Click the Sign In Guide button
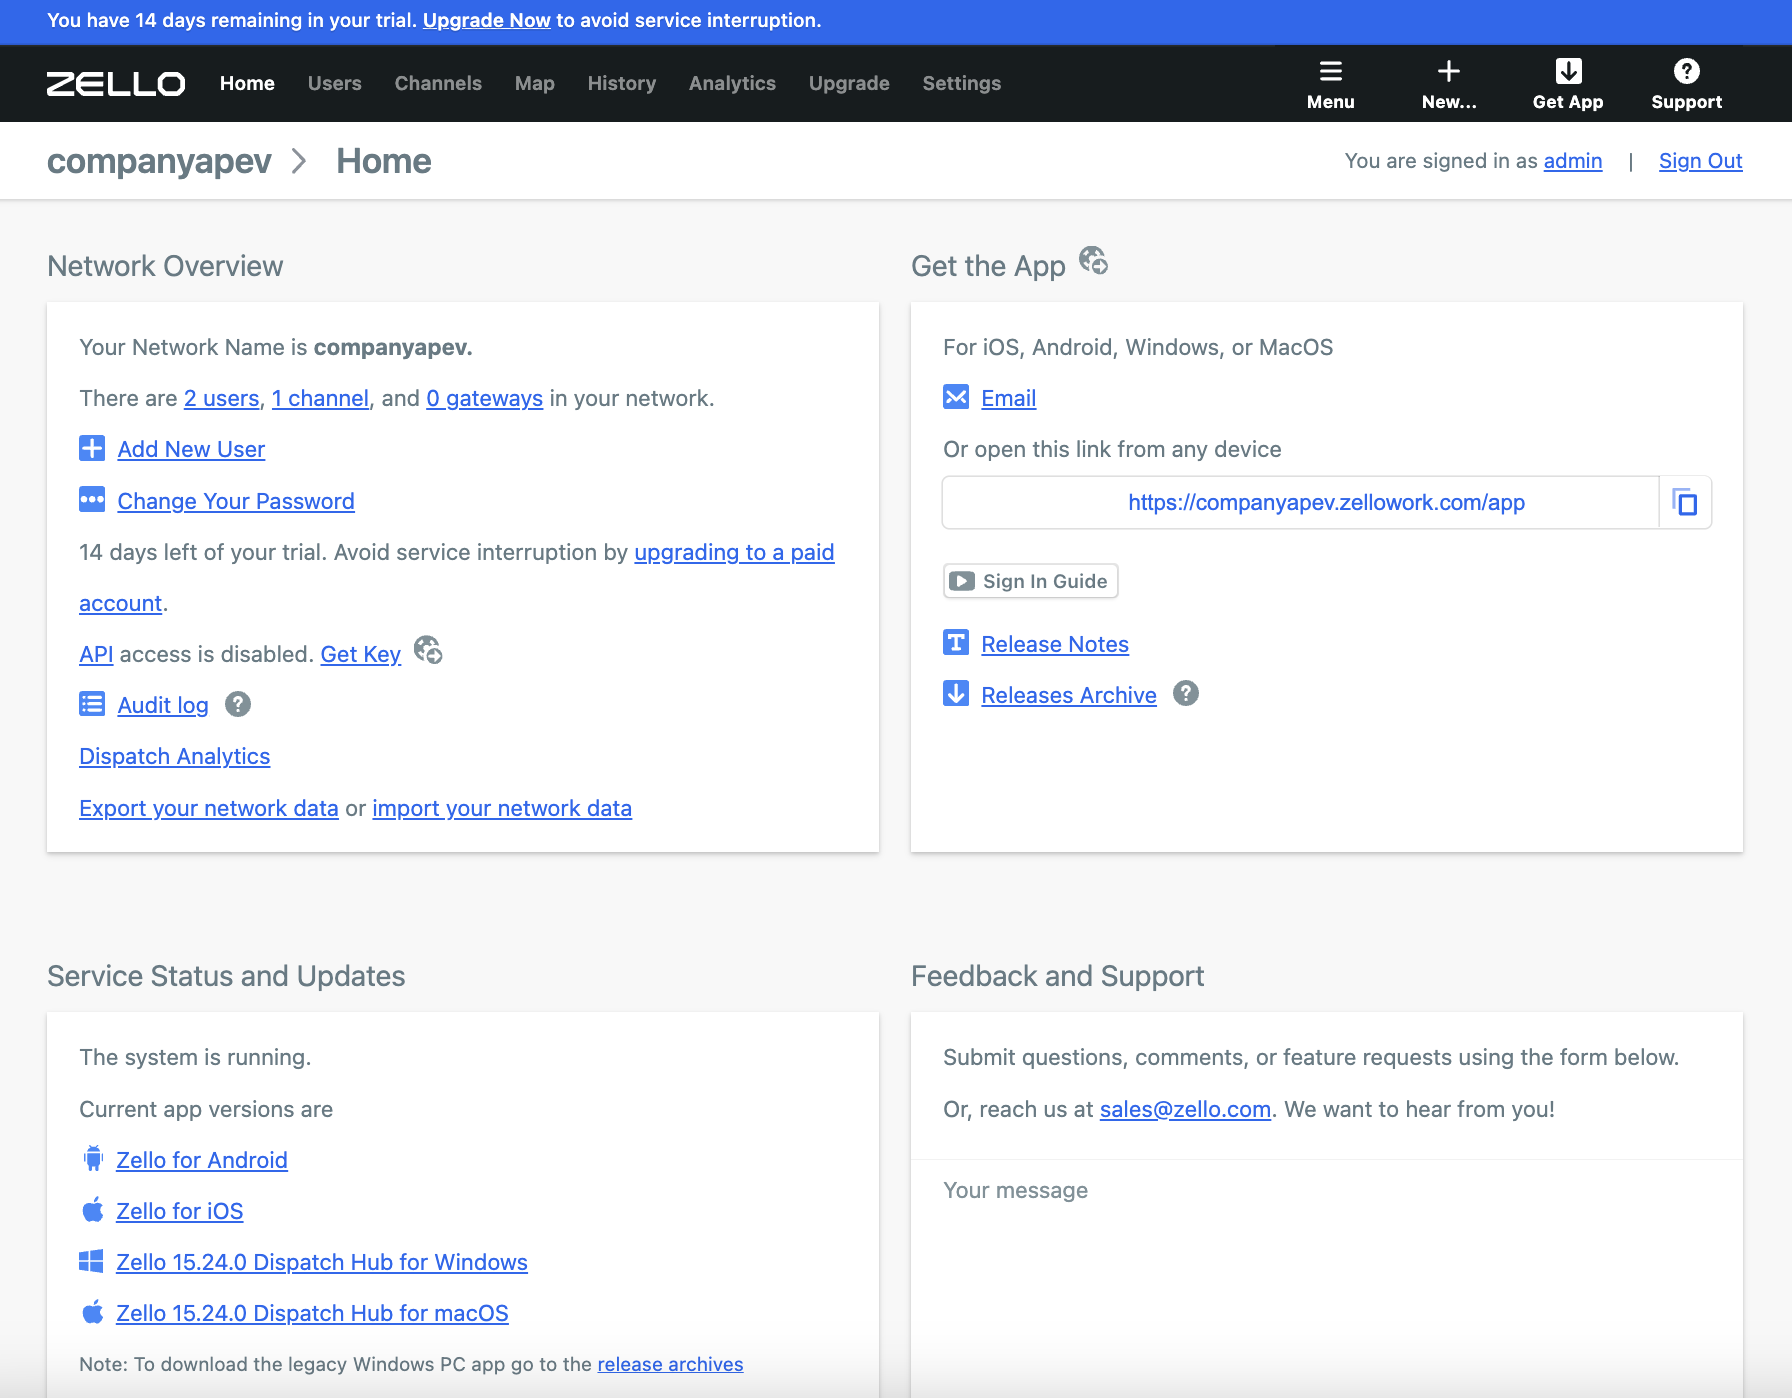Image resolution: width=1792 pixels, height=1398 pixels. [x=1030, y=581]
